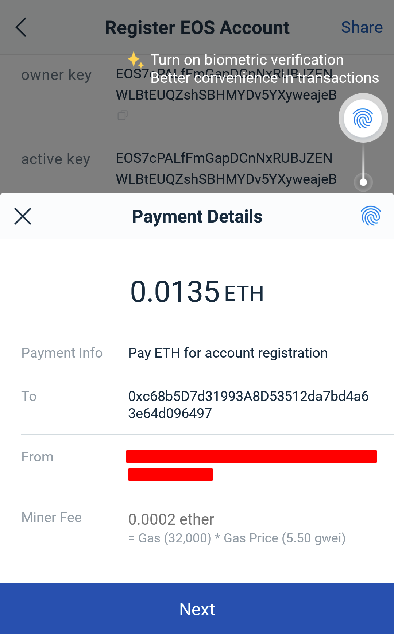
Task: Tap the highlighted fingerprint circle in the tooltip
Action: [x=363, y=118]
